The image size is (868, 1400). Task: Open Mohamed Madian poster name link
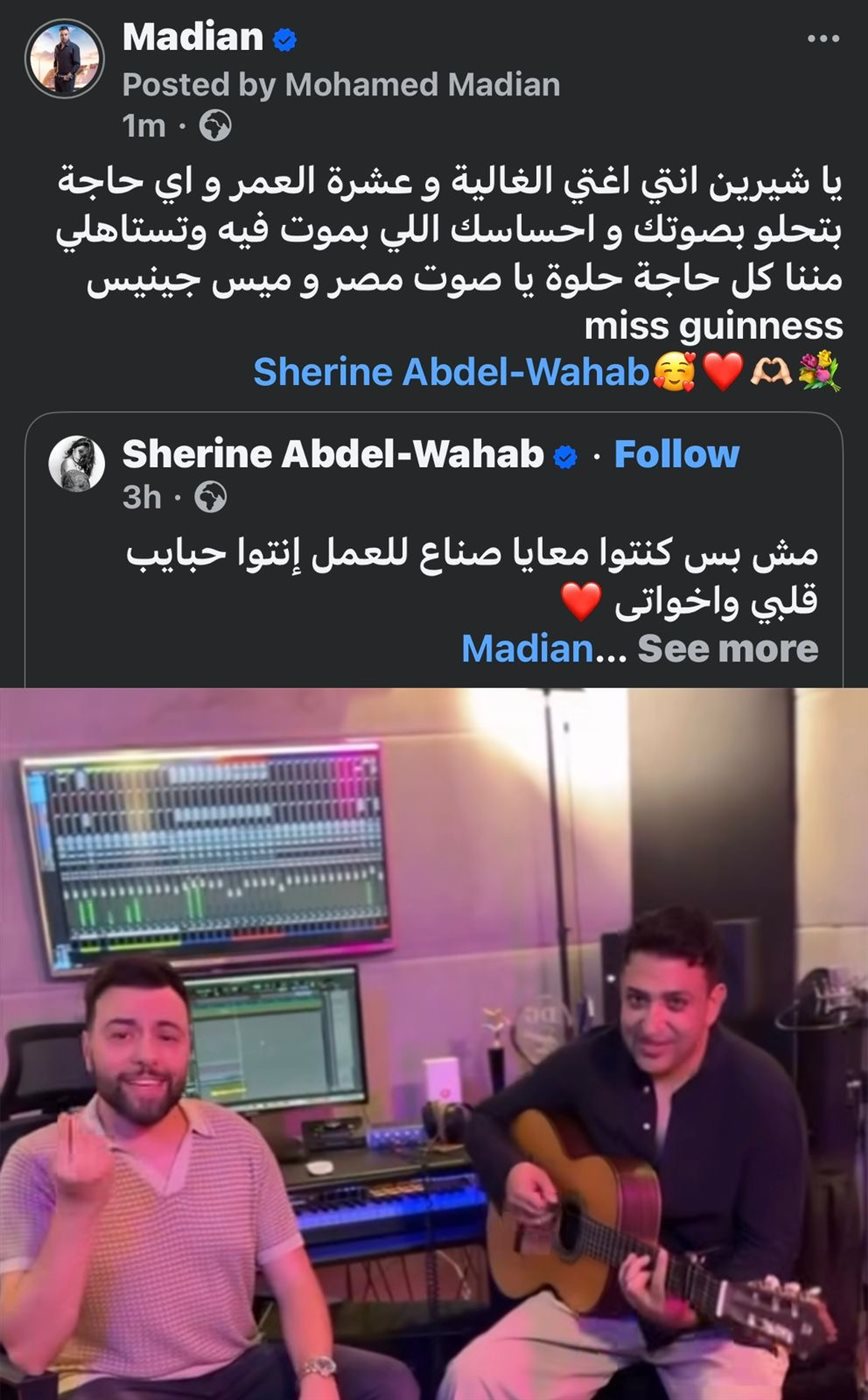(422, 85)
